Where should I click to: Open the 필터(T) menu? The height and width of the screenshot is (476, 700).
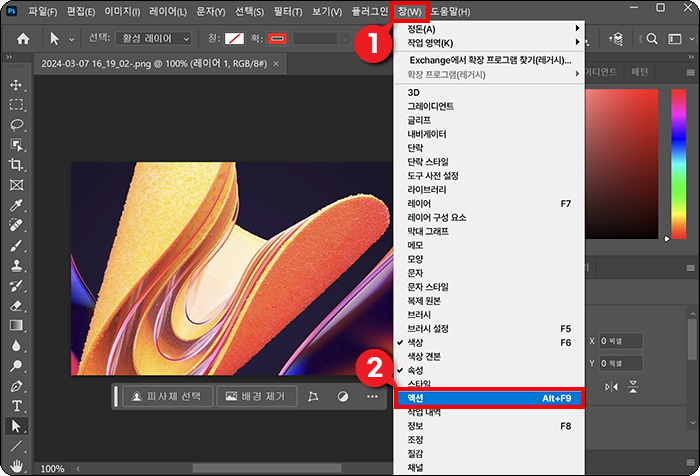click(288, 12)
